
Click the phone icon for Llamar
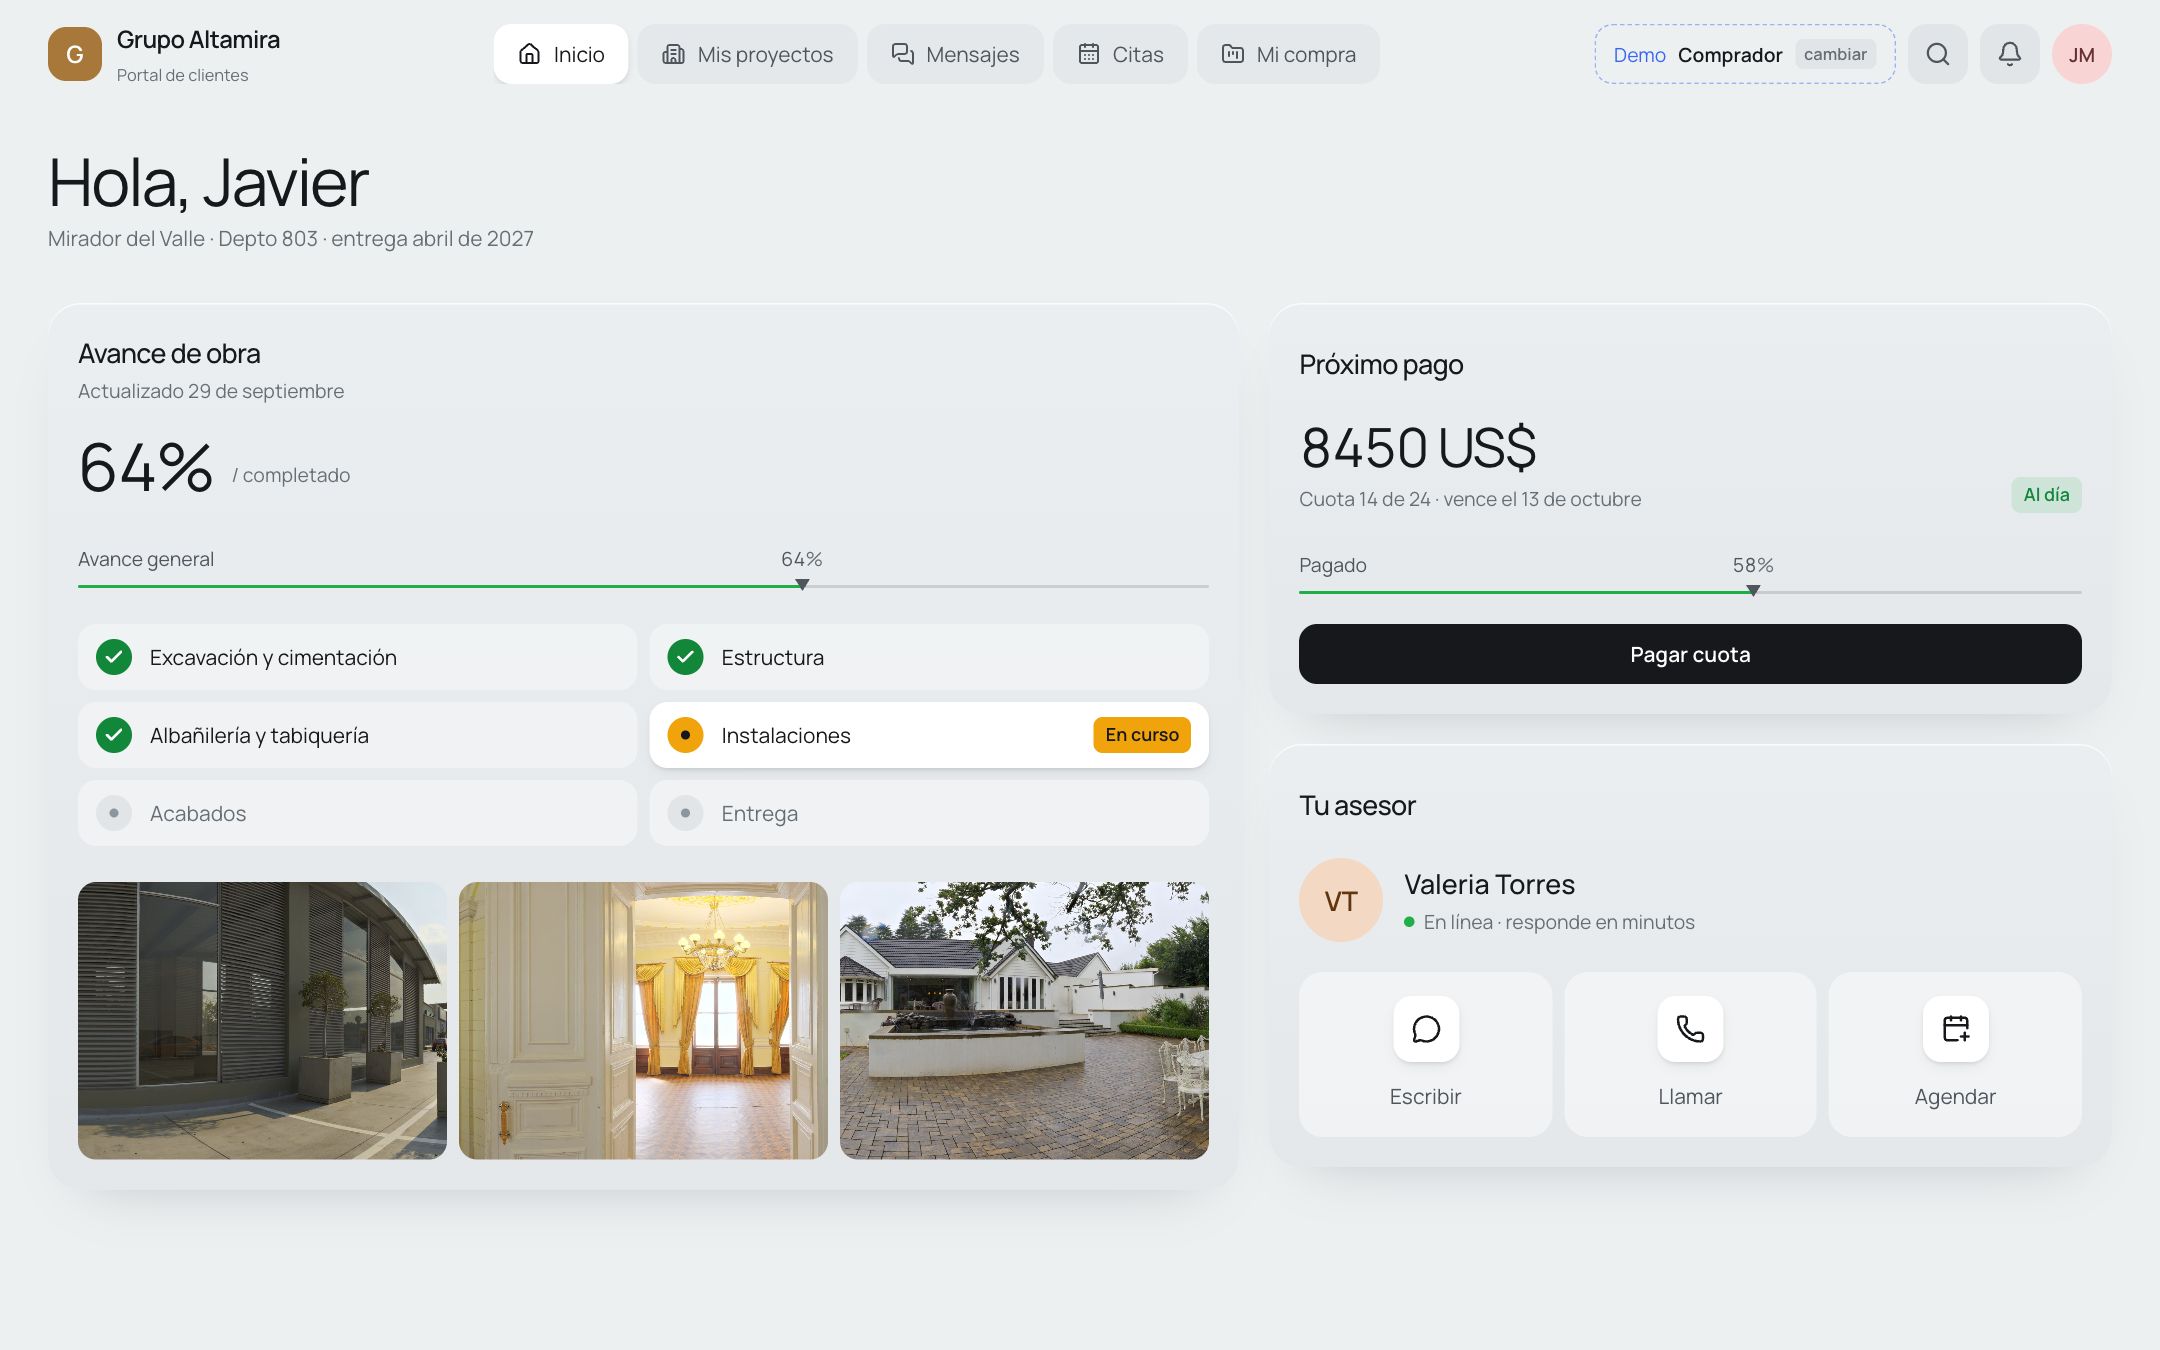(x=1690, y=1028)
